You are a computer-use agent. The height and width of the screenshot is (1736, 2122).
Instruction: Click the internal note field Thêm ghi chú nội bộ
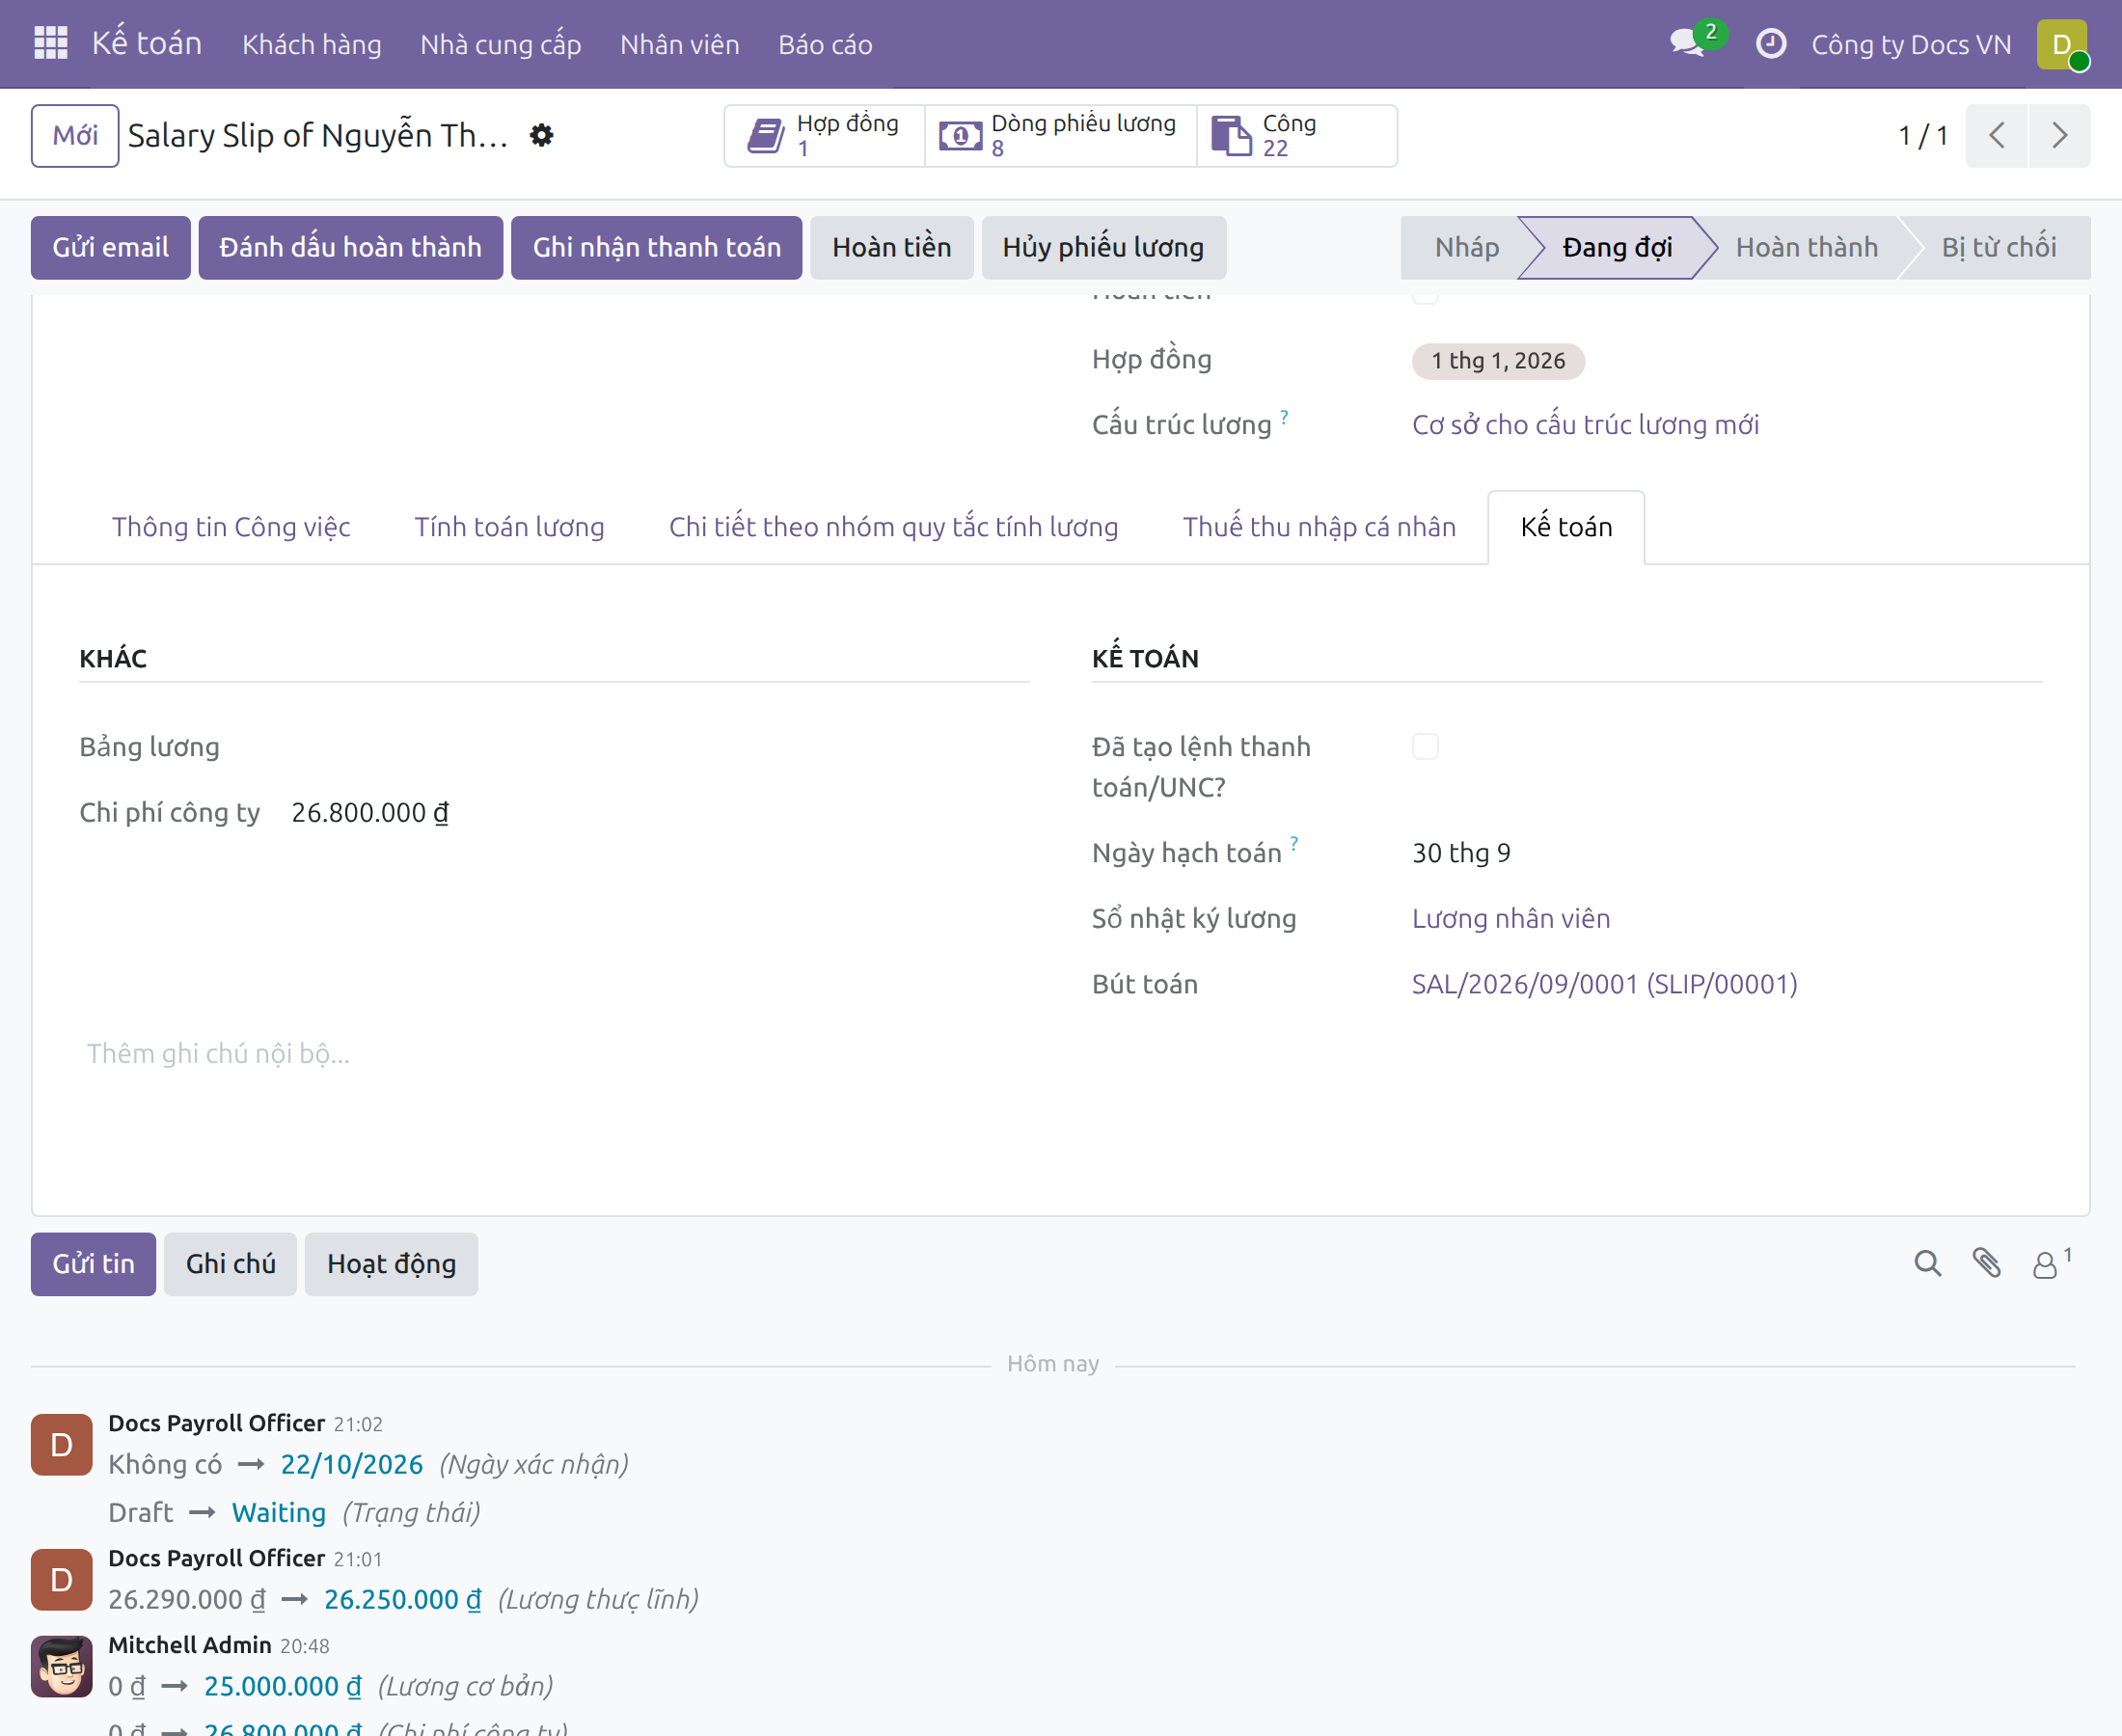click(x=554, y=1053)
